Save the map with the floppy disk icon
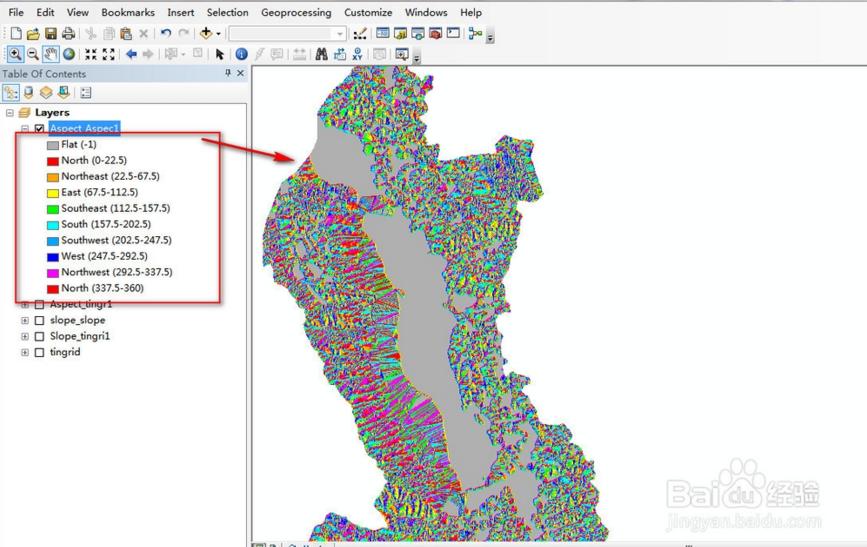The width and height of the screenshot is (867, 547). click(x=51, y=34)
